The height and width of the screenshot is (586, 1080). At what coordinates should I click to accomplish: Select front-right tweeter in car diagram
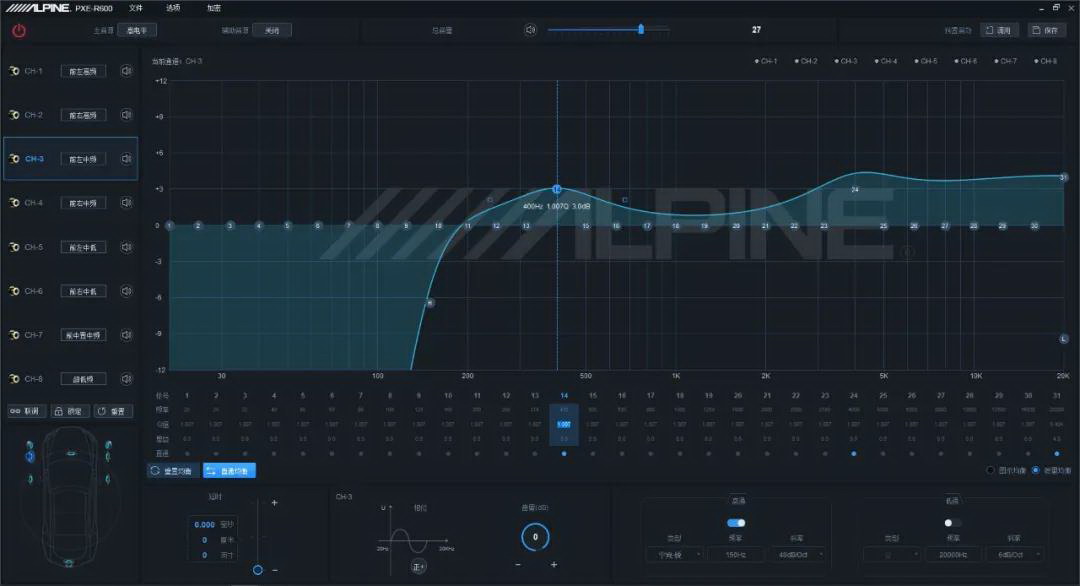pyautogui.click(x=108, y=445)
